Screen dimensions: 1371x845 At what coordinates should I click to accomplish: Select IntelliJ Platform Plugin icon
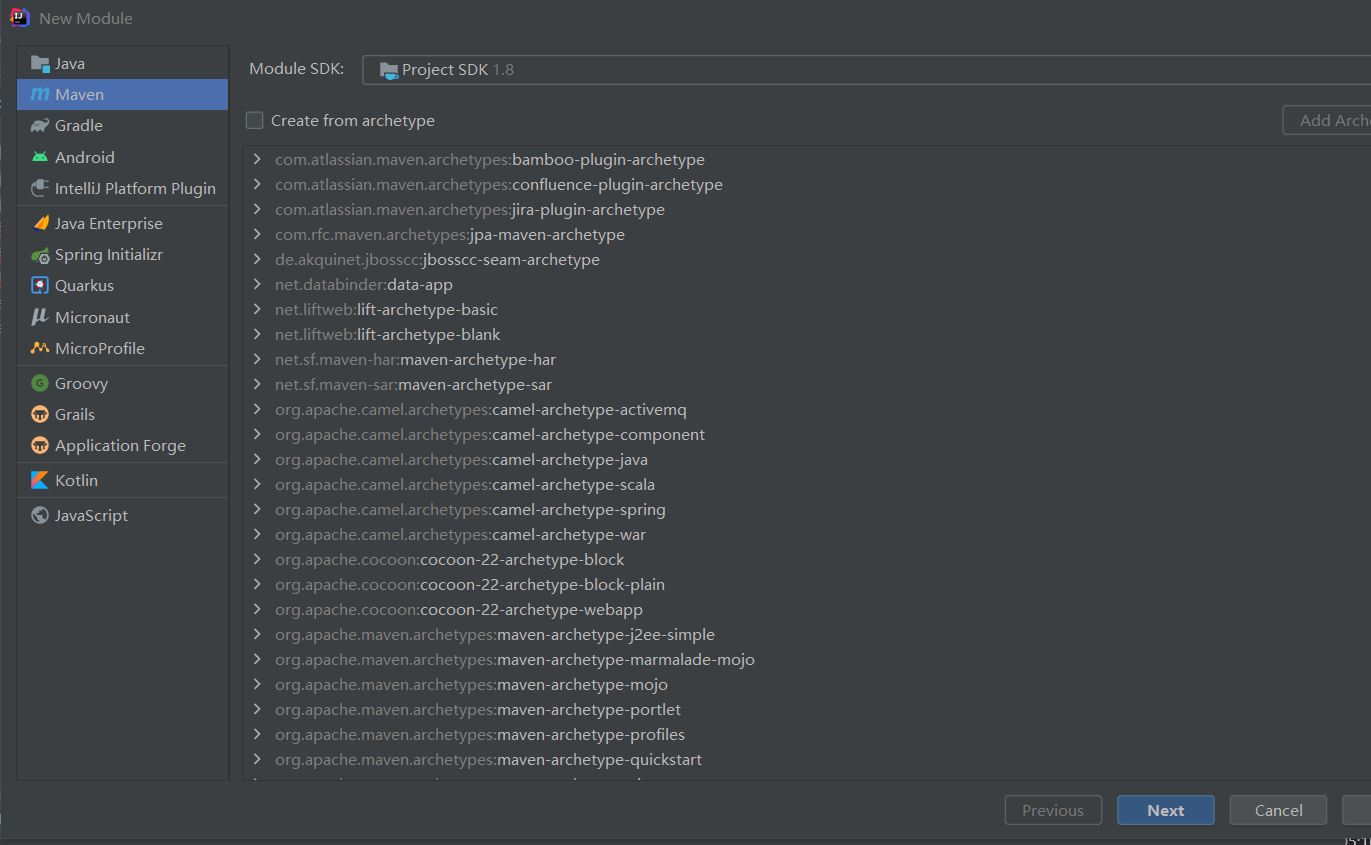point(40,188)
